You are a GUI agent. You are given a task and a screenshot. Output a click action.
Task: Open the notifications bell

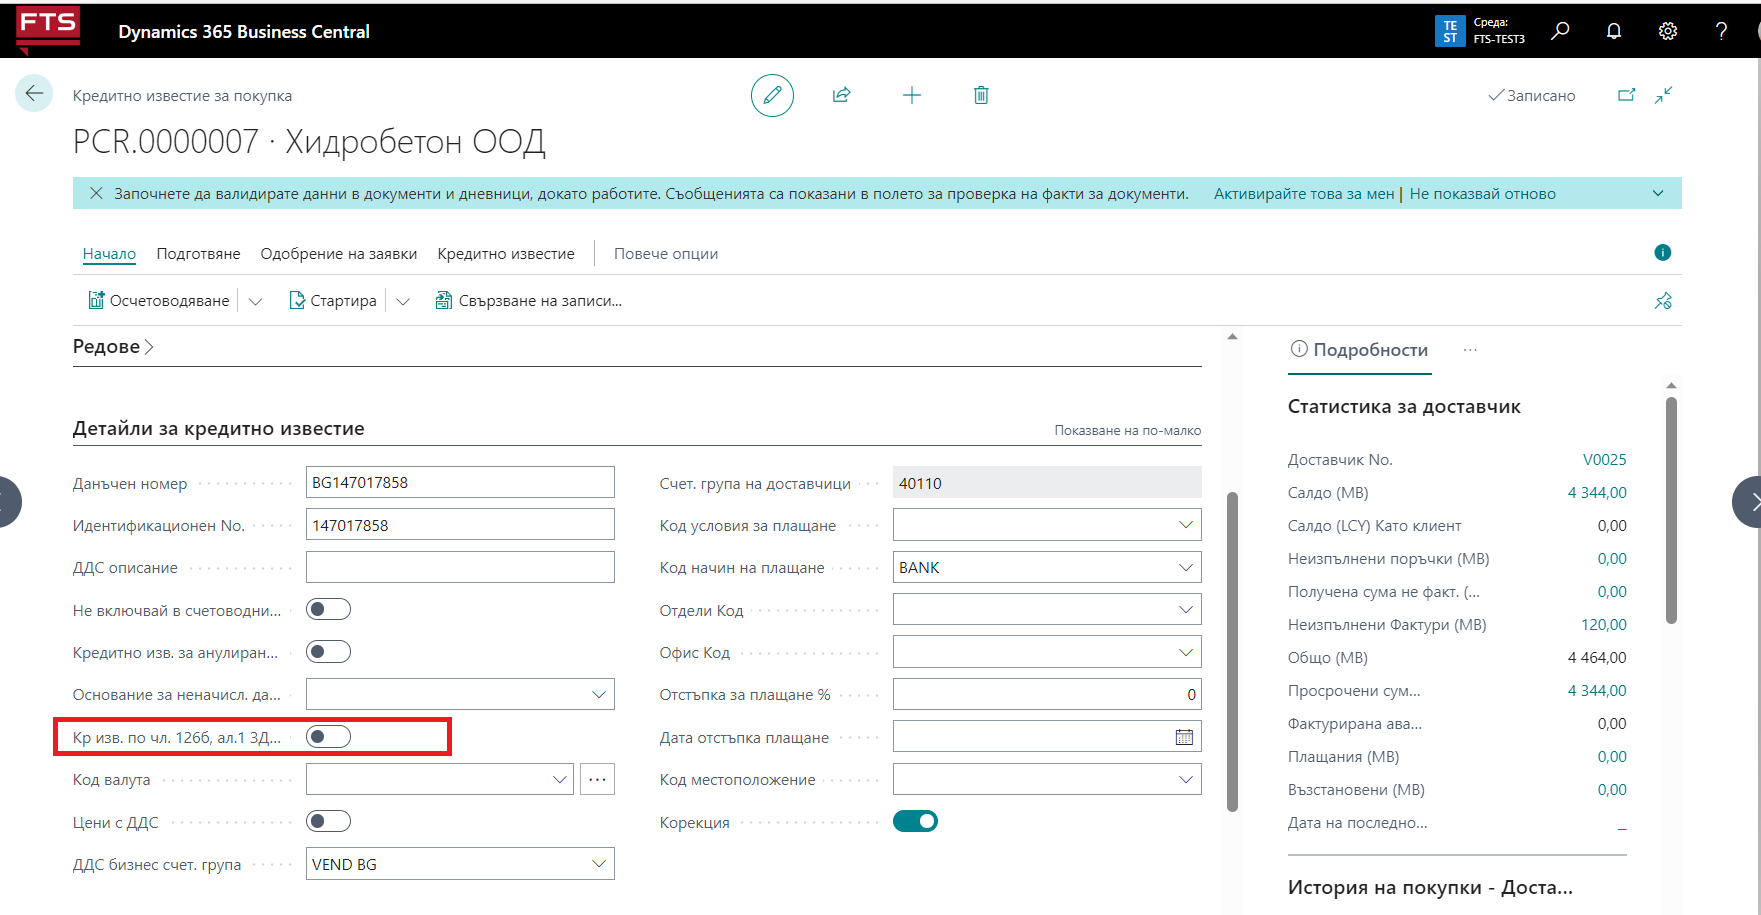click(x=1614, y=31)
